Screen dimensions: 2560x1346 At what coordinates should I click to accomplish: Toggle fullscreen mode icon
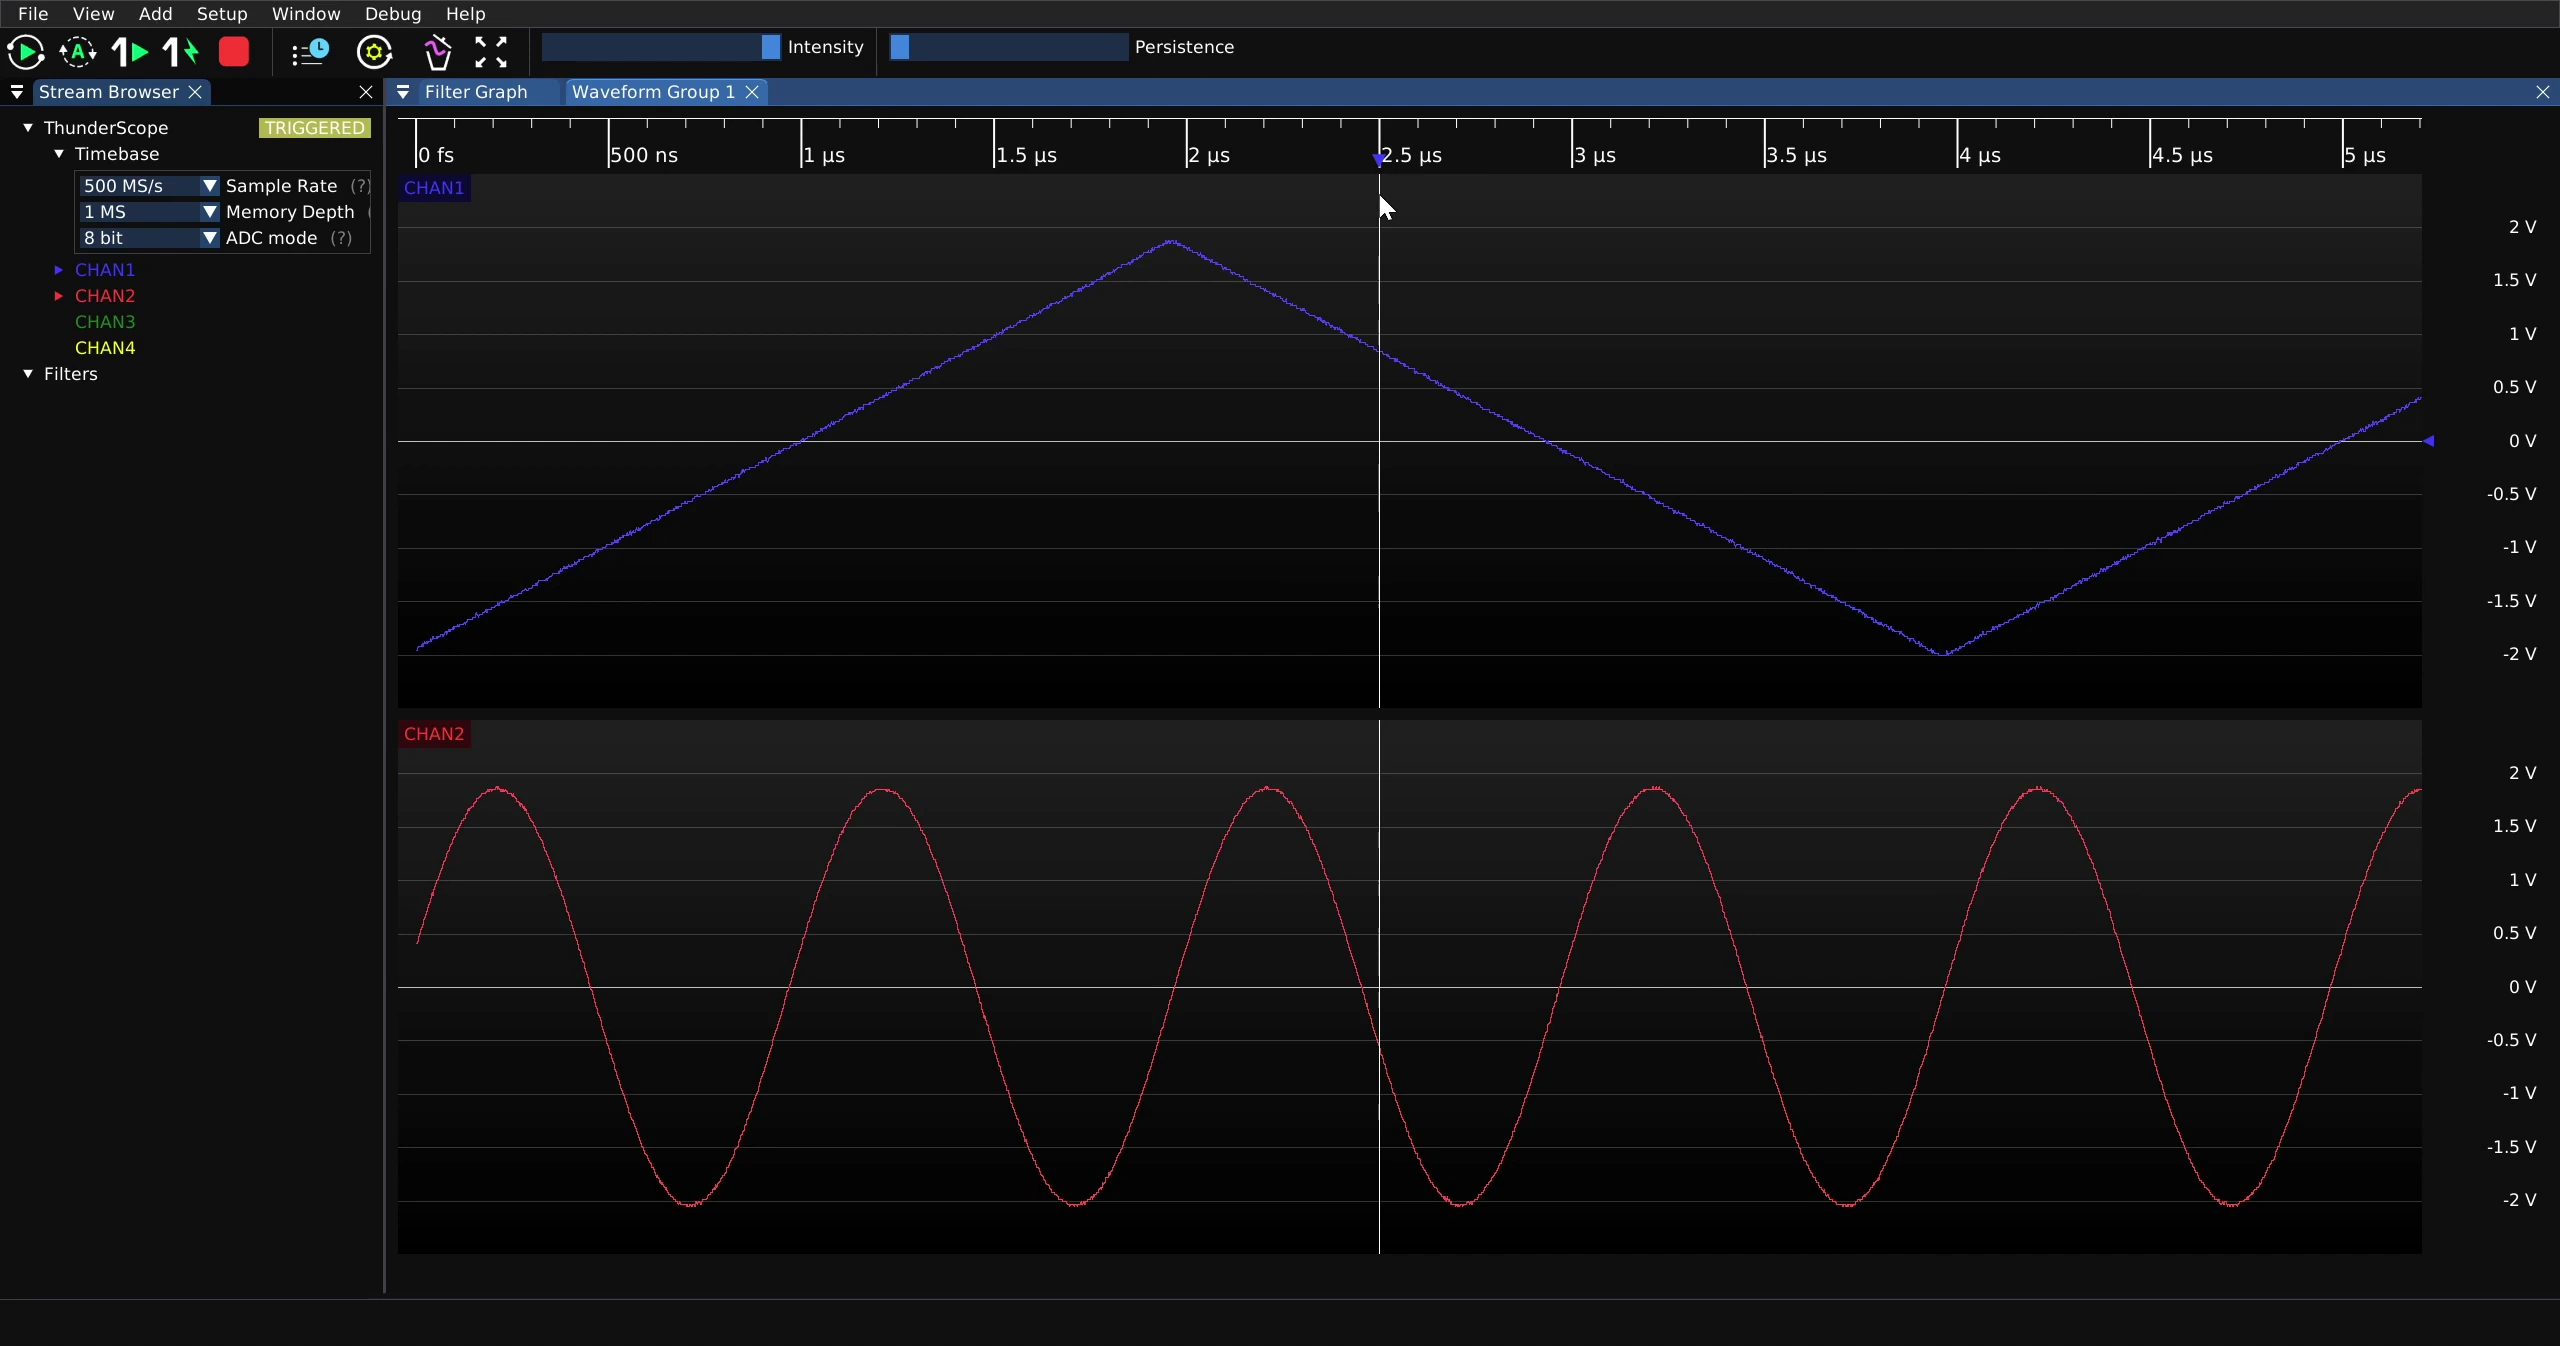click(491, 52)
